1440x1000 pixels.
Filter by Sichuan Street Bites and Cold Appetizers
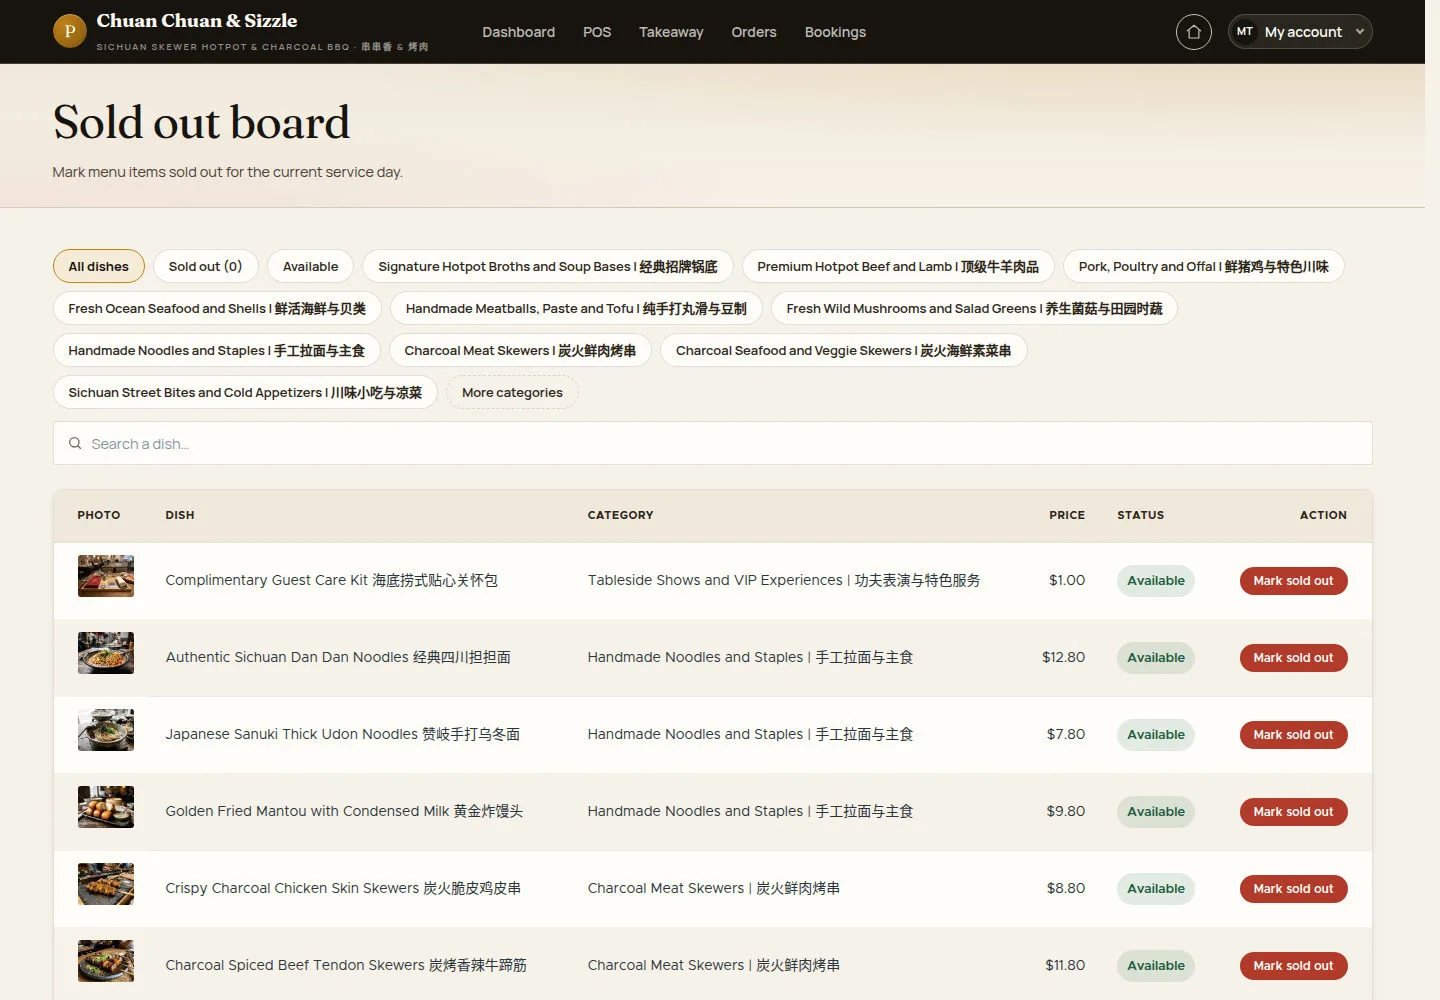[245, 392]
